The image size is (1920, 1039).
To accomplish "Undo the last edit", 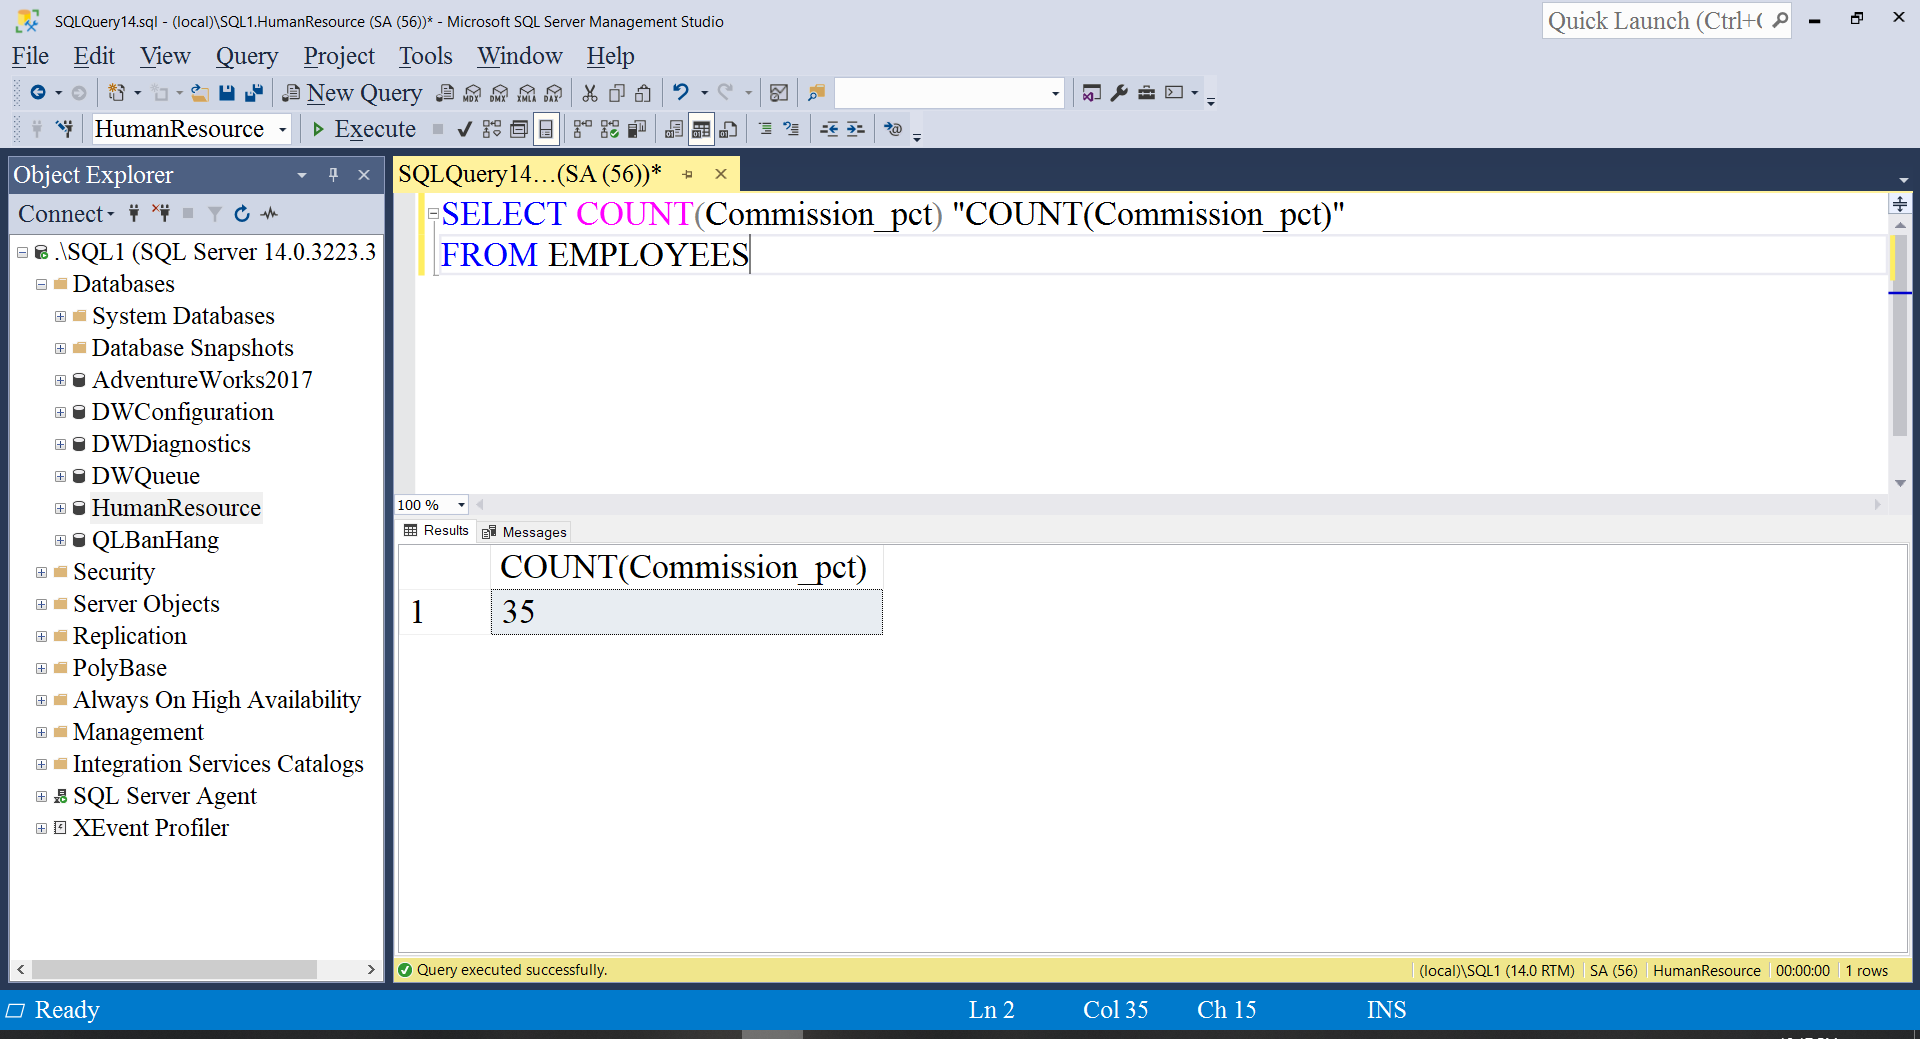I will 681,93.
